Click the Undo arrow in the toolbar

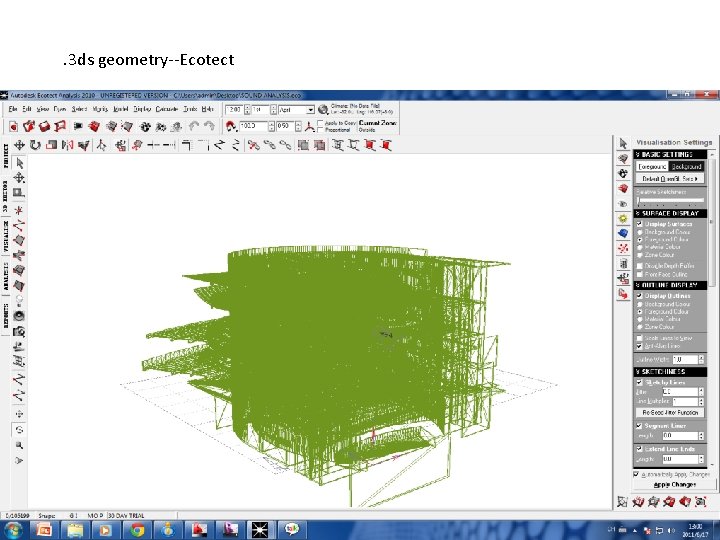coord(194,126)
